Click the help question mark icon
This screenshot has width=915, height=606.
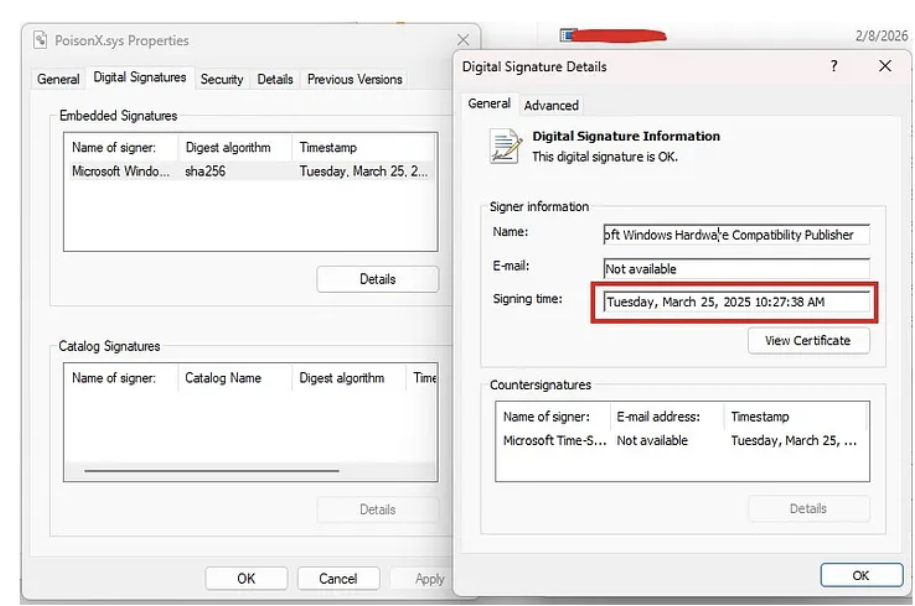(834, 66)
